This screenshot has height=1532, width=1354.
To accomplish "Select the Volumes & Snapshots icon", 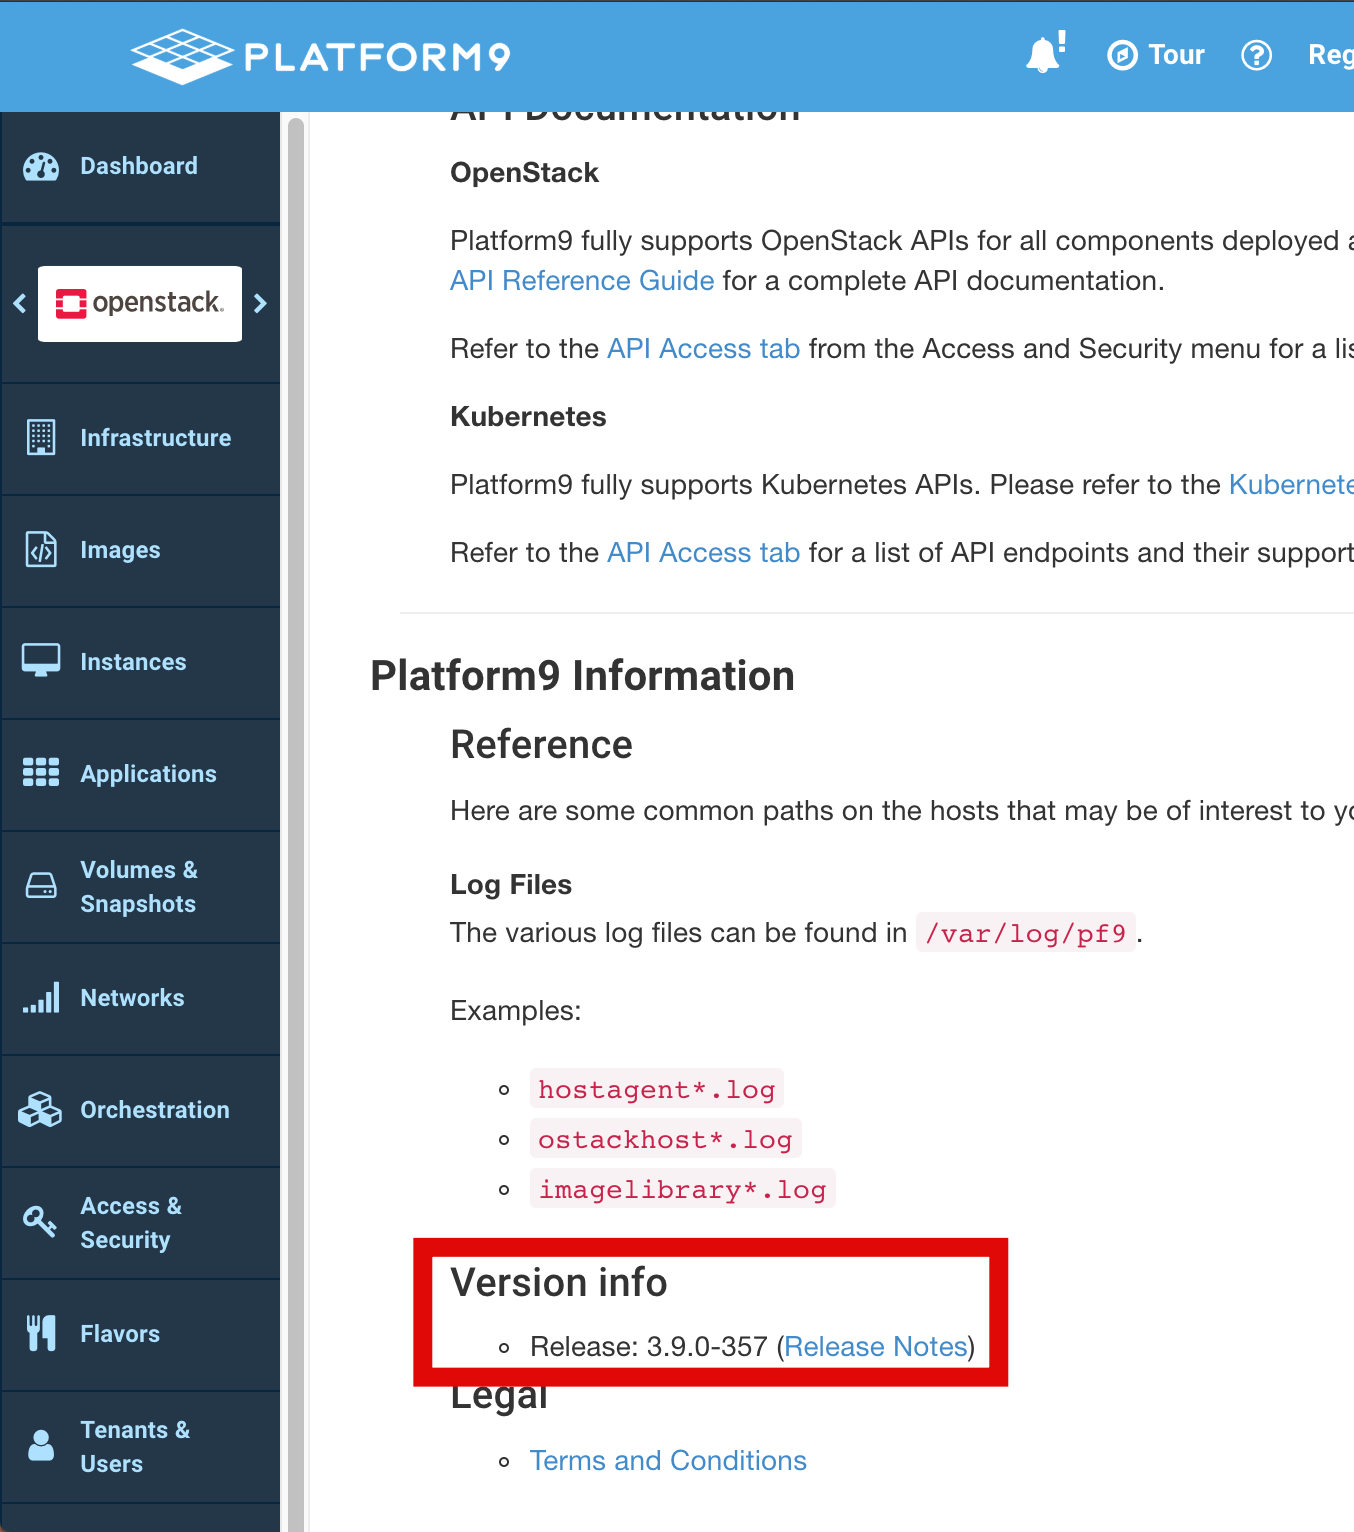I will (39, 885).
